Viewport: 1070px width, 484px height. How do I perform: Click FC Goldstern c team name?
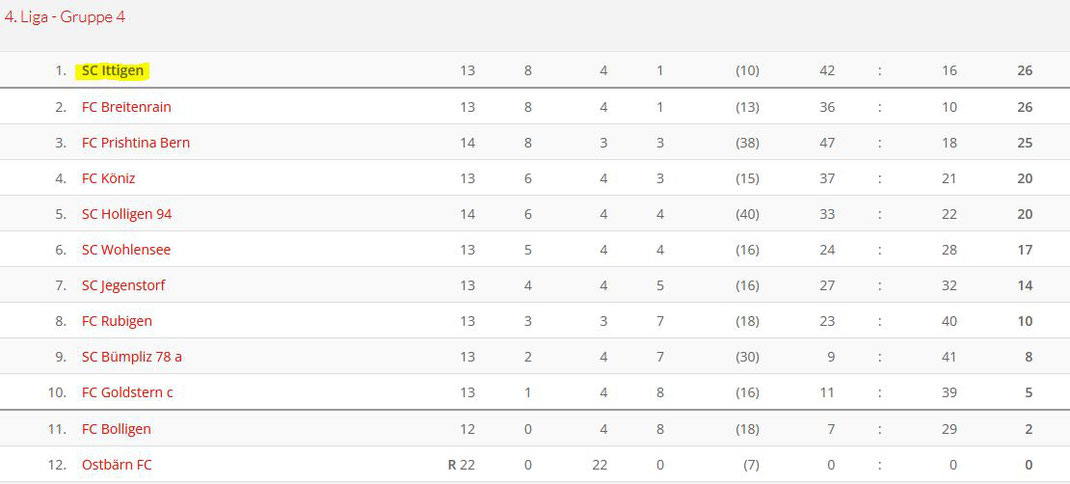tap(128, 393)
